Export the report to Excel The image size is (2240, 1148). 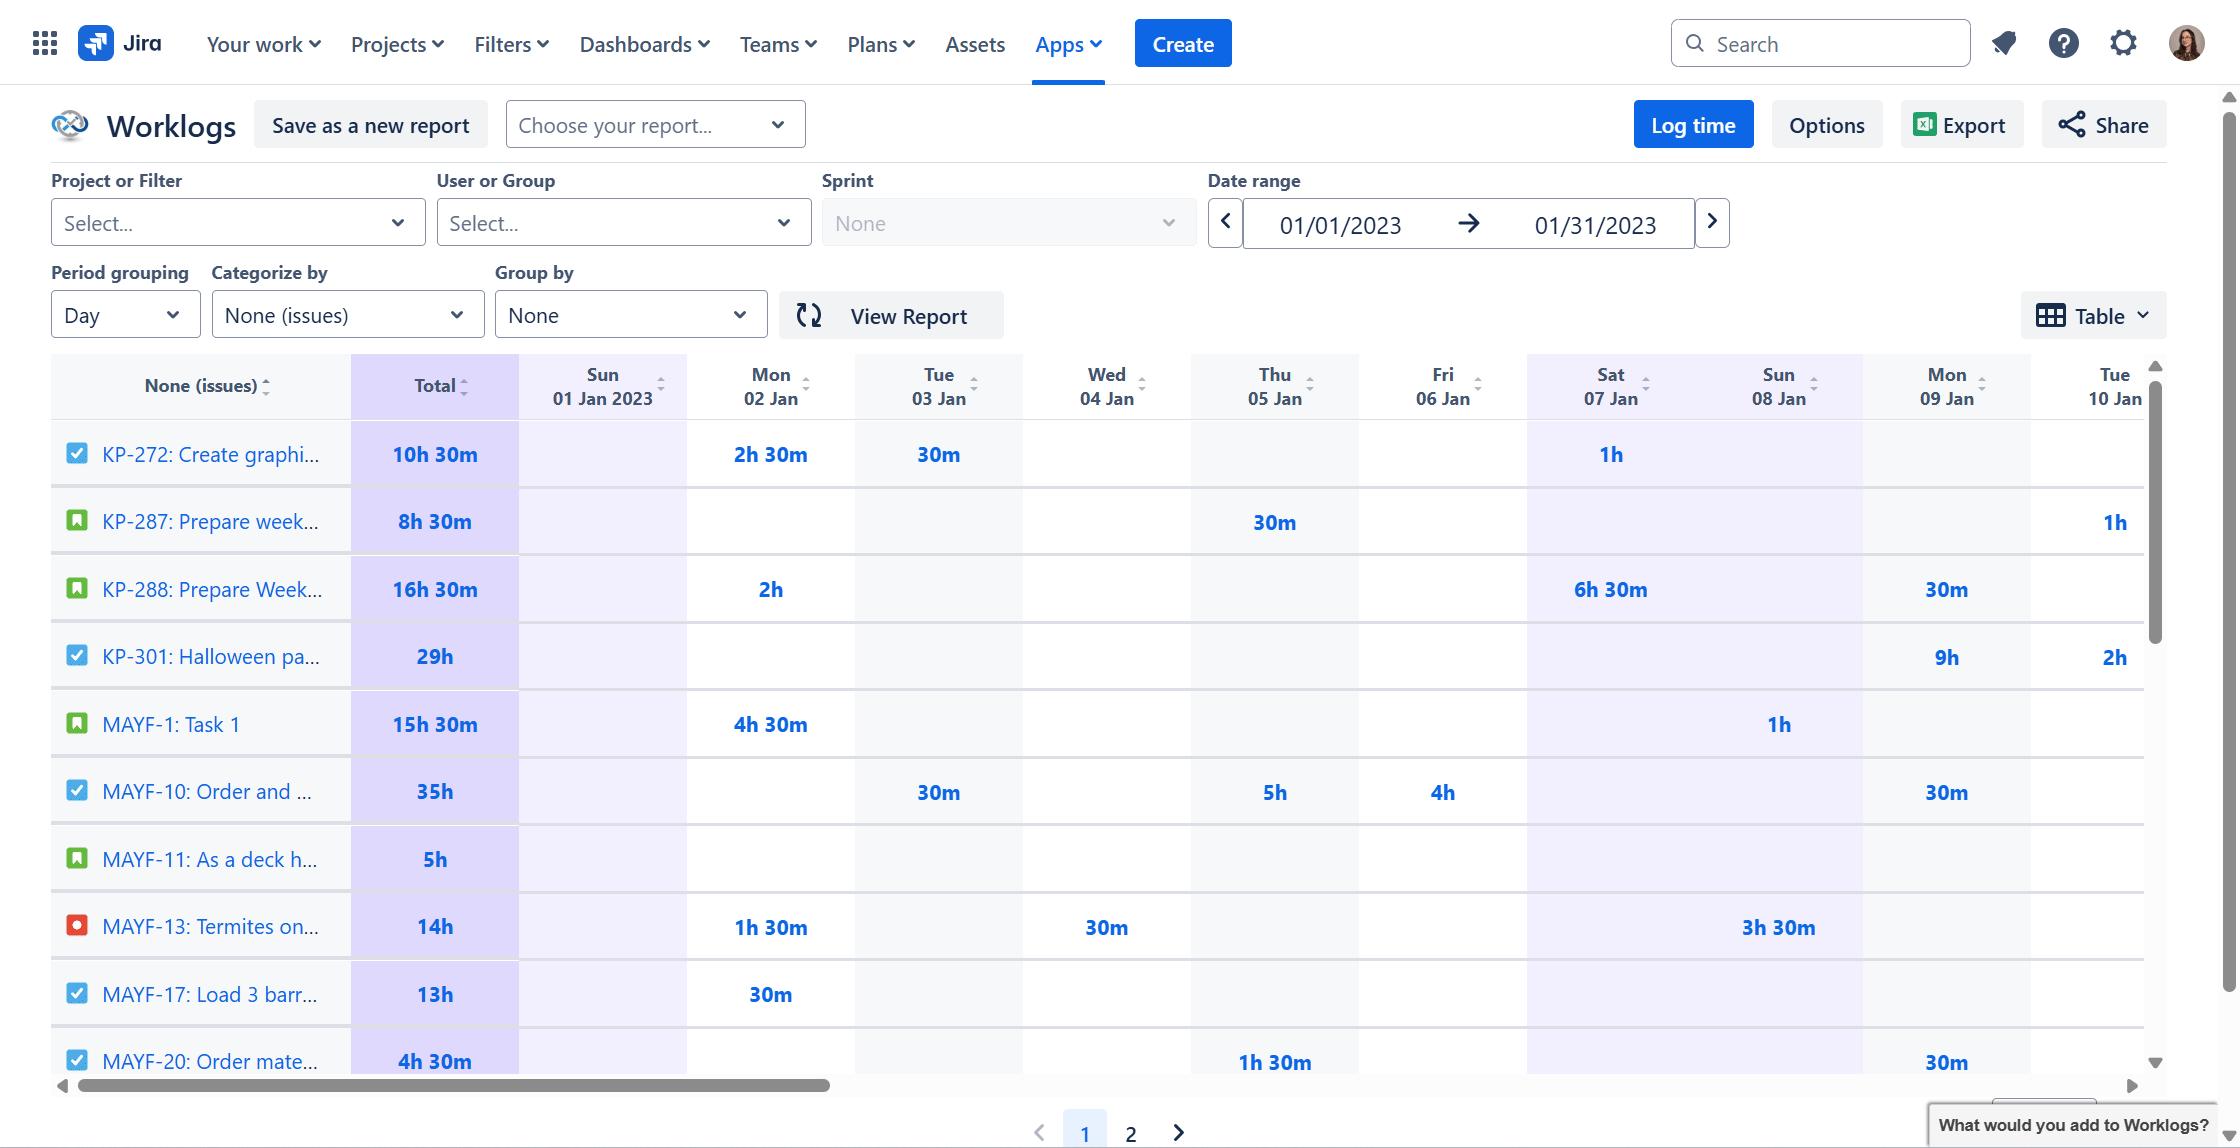point(1961,125)
